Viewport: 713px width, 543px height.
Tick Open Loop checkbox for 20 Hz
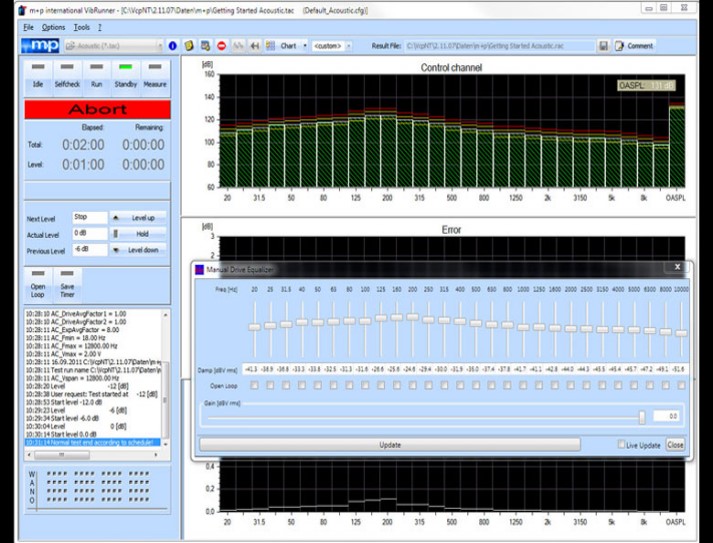pos(255,385)
